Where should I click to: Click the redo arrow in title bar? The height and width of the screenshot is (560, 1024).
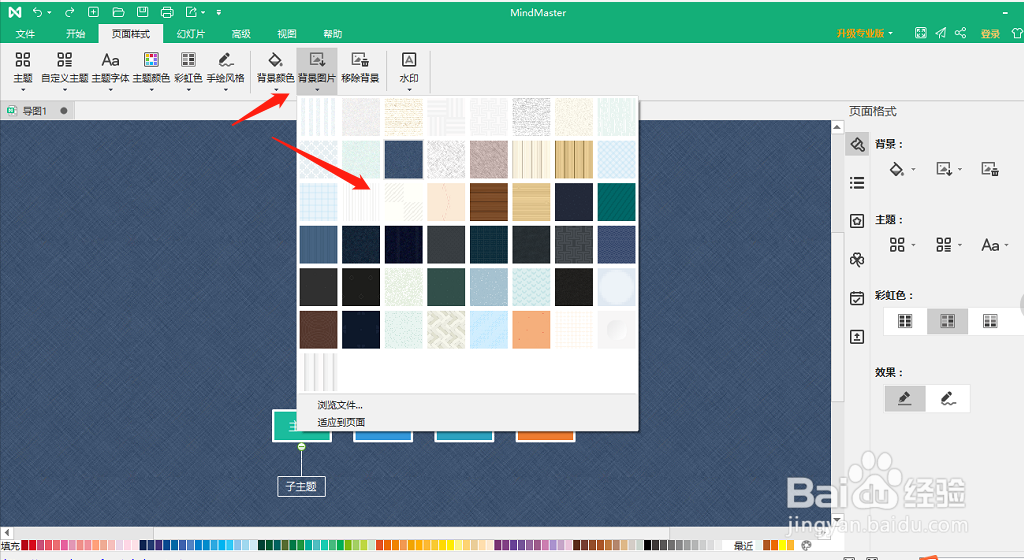pos(69,12)
